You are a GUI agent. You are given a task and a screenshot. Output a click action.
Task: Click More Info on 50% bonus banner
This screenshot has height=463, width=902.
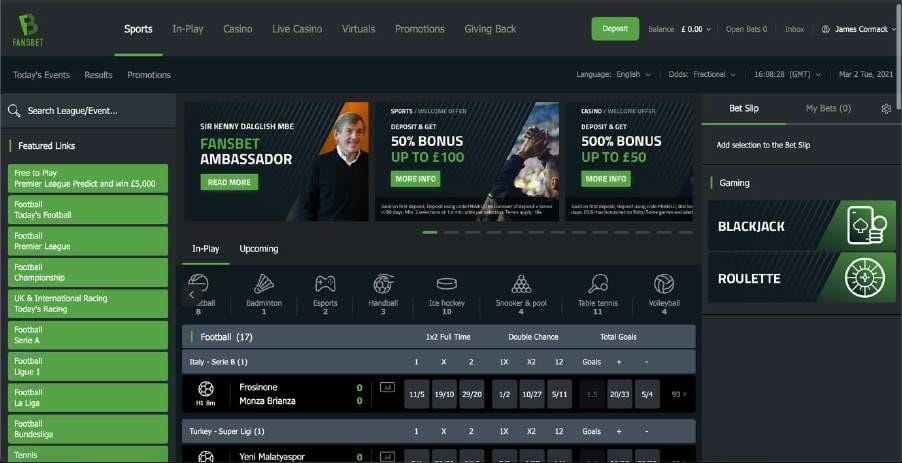pos(415,179)
